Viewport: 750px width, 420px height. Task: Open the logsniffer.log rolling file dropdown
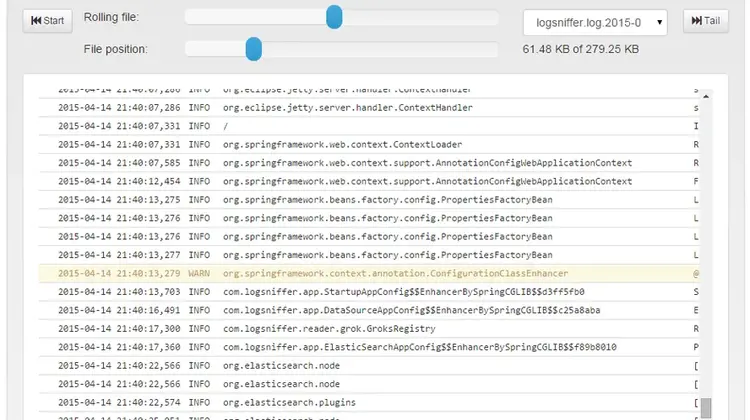coord(595,22)
